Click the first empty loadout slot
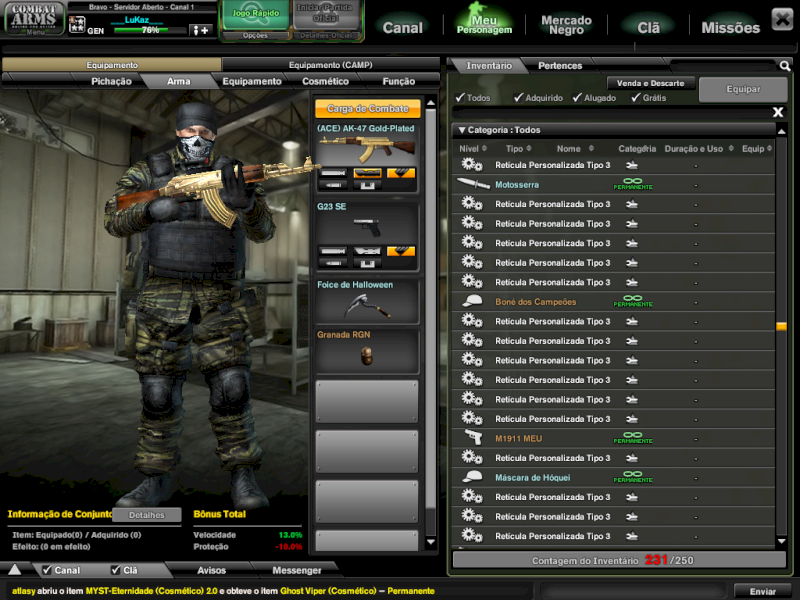The width and height of the screenshot is (800, 600). click(x=367, y=401)
